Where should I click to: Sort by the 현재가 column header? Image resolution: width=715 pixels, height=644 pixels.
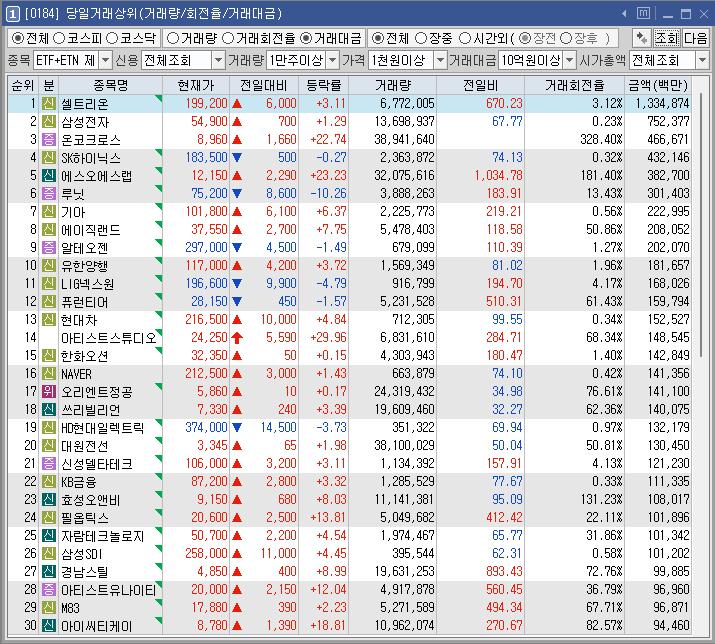click(x=196, y=85)
